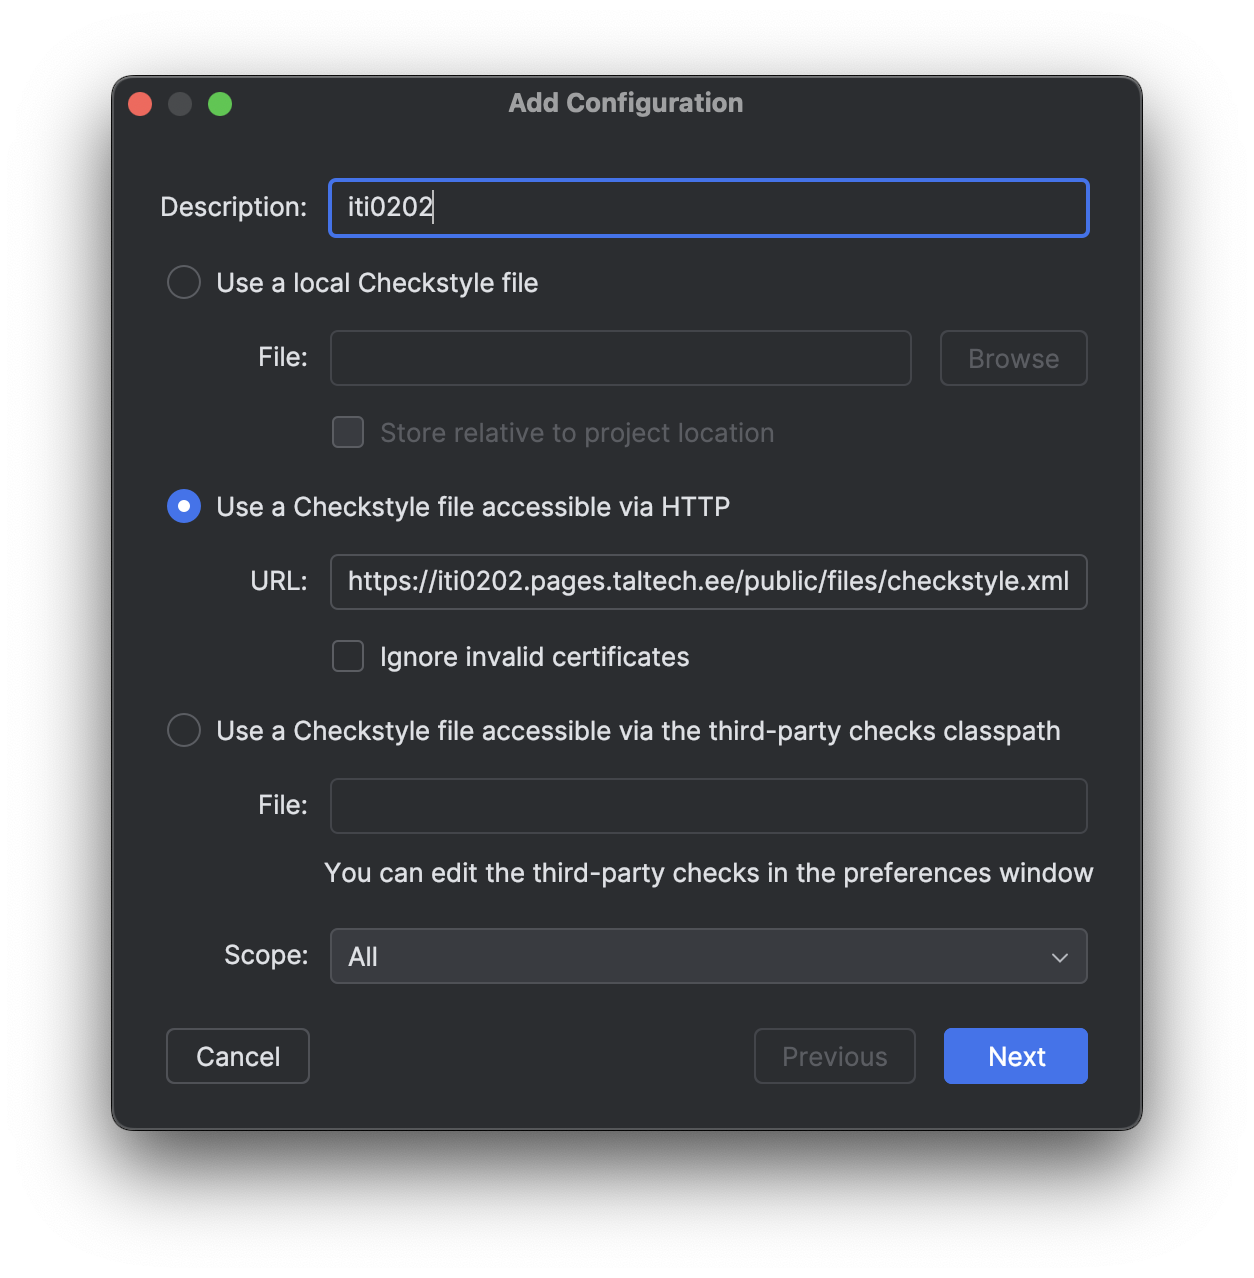Select the Checkstyle file via HTTP radio button
Image resolution: width=1254 pixels, height=1278 pixels.
pos(184,507)
